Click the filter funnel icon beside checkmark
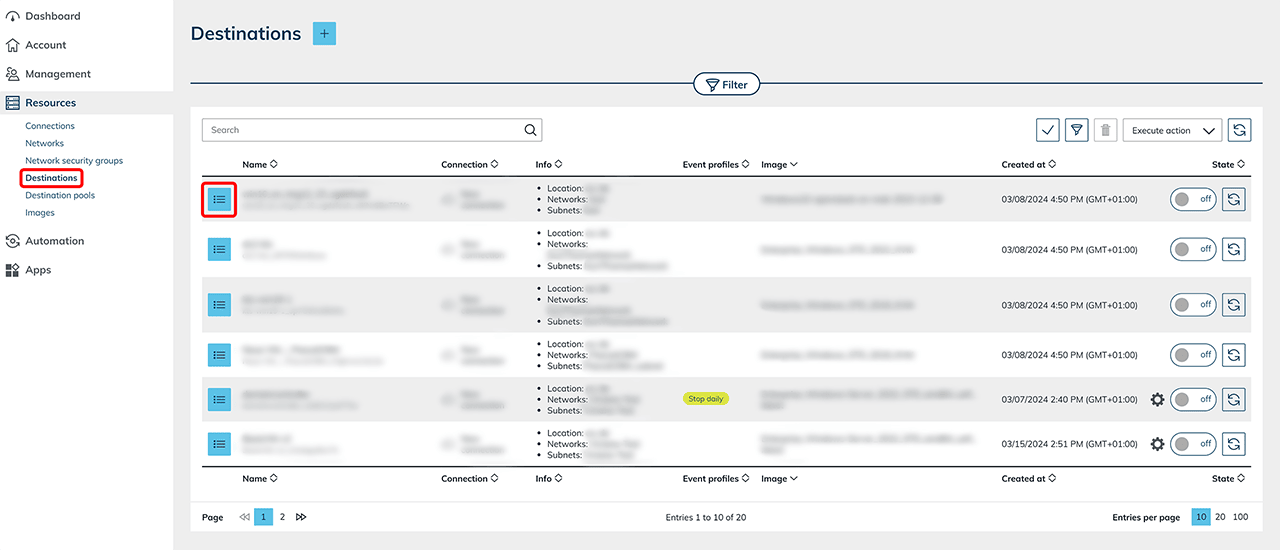This screenshot has width=1280, height=550. [1076, 130]
